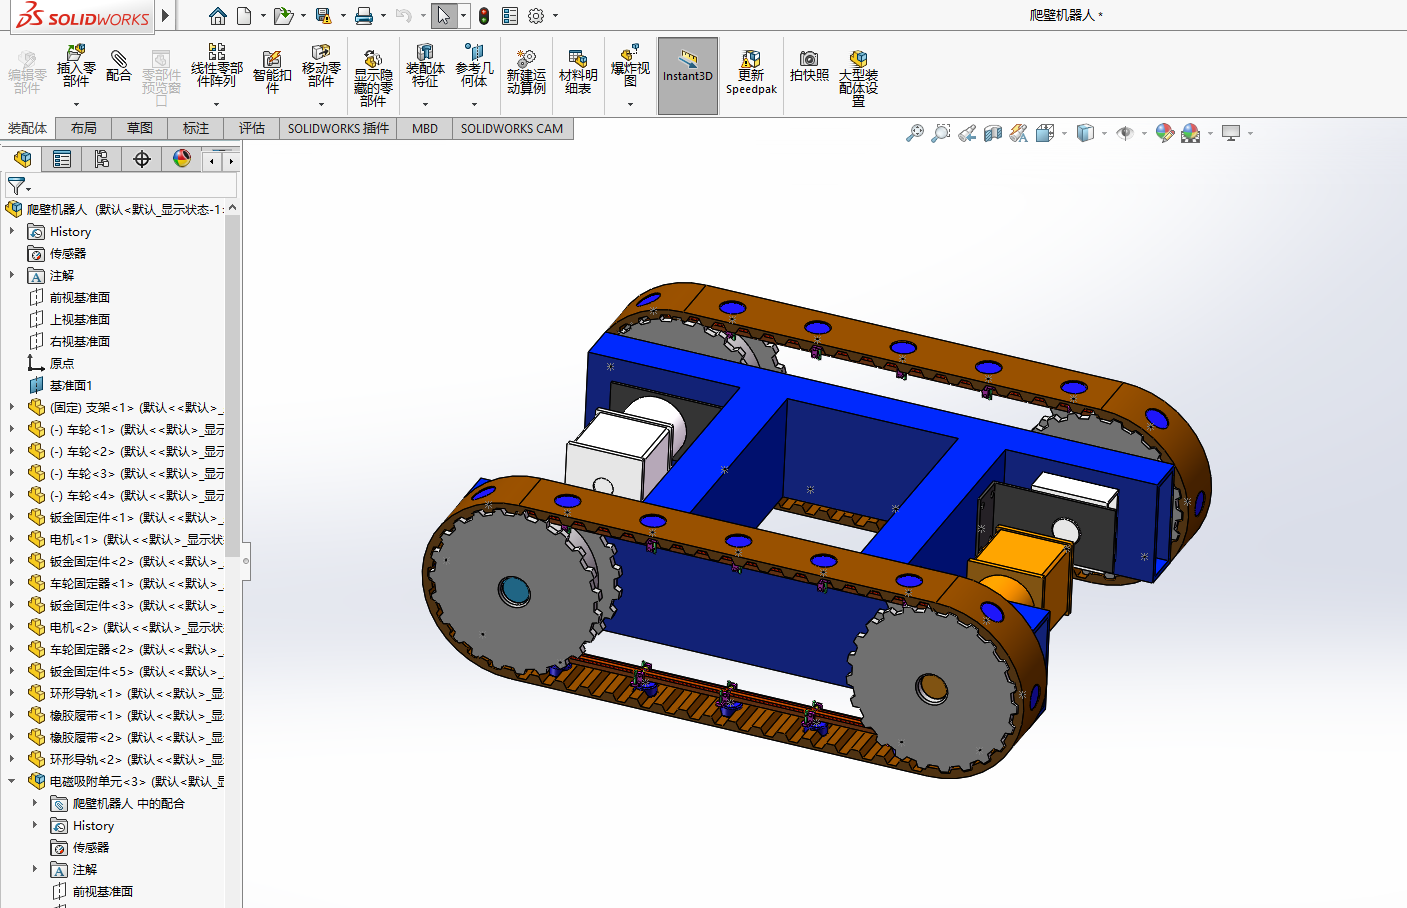The image size is (1407, 908).
Task: Toggle hide/show items eye icon
Action: click(x=1124, y=133)
